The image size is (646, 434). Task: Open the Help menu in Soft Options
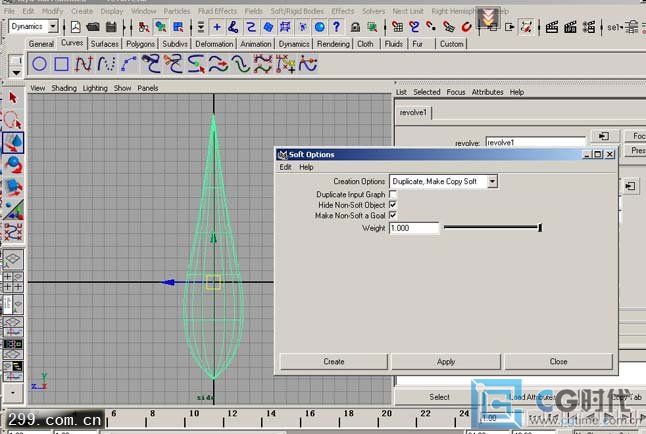(x=306, y=167)
